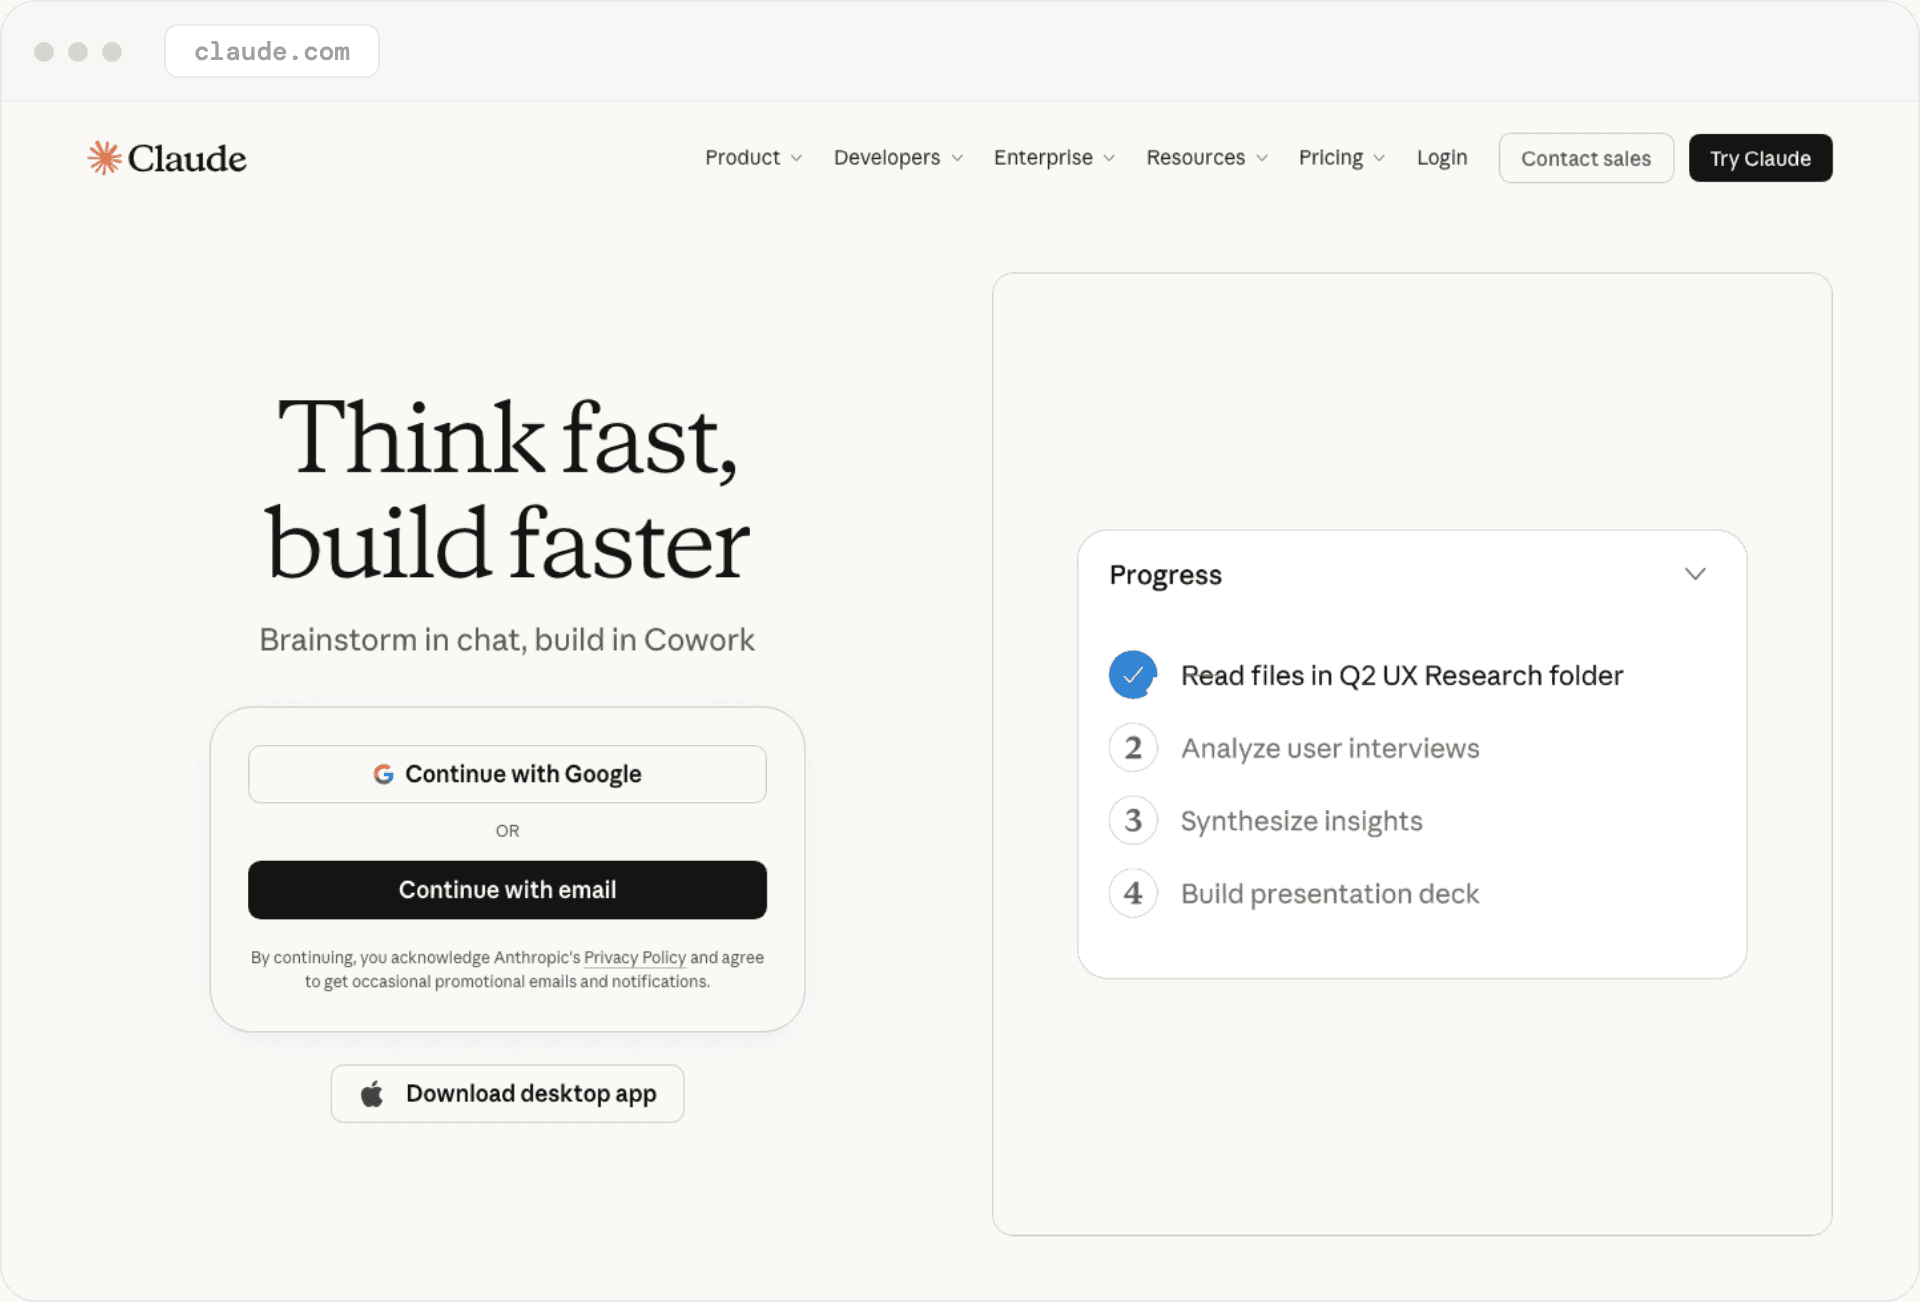Select 'Build presentation deck' step text
The height and width of the screenshot is (1302, 1920).
[1330, 894]
